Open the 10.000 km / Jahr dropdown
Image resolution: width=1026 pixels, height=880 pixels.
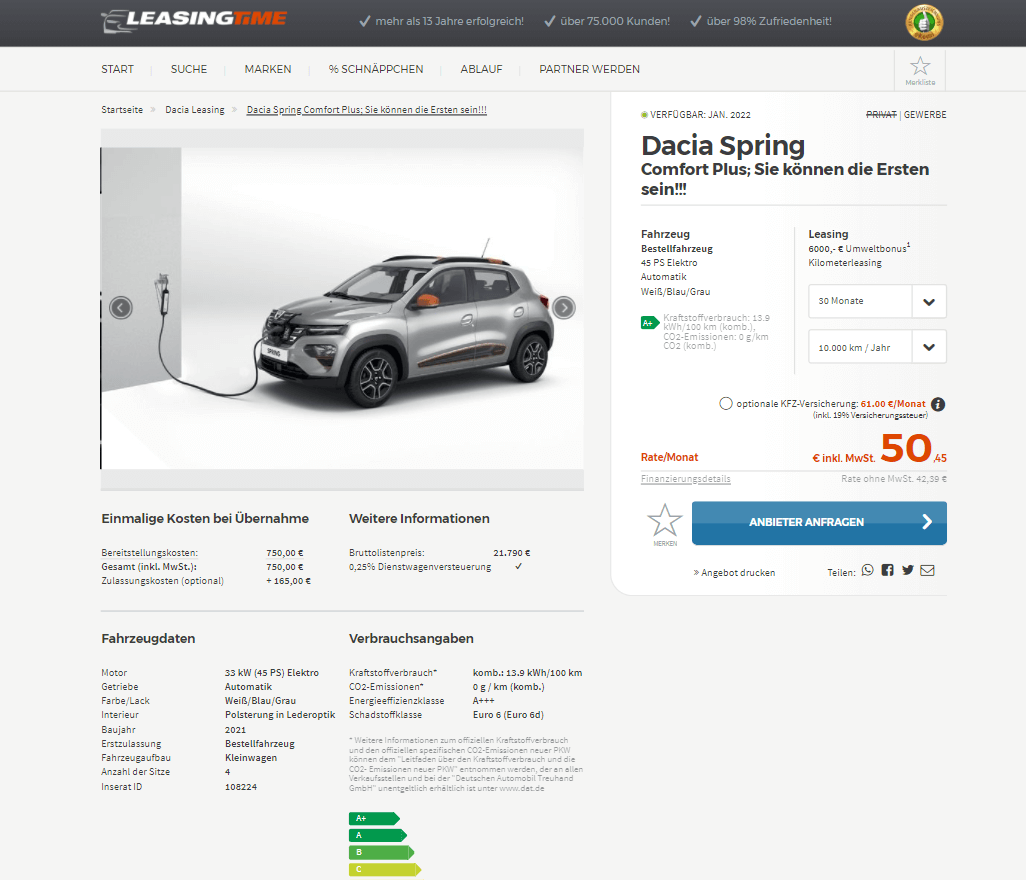(877, 347)
